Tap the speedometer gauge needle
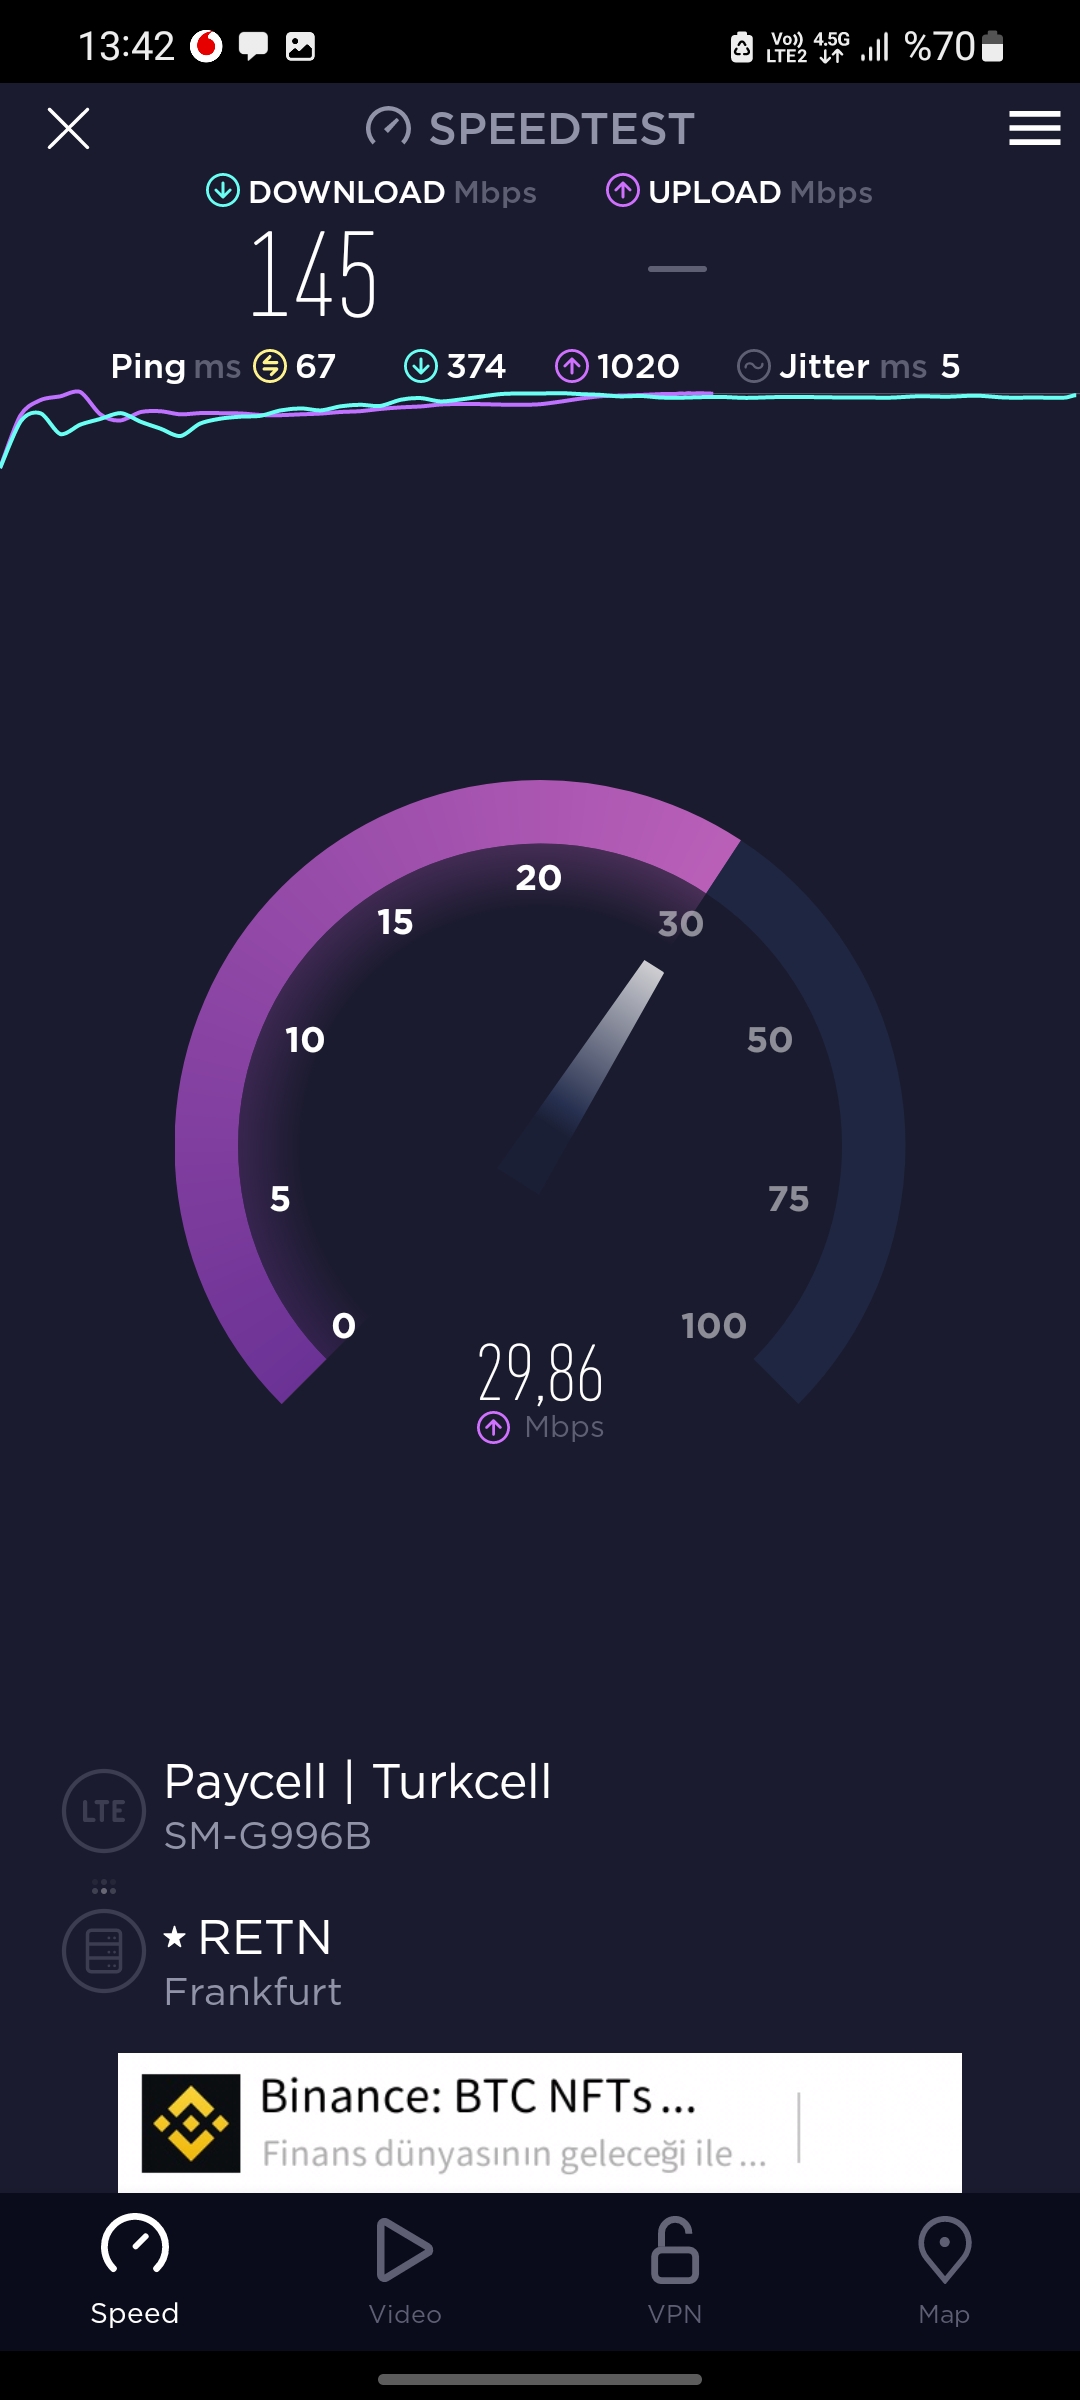1080x2400 pixels. [x=582, y=1078]
